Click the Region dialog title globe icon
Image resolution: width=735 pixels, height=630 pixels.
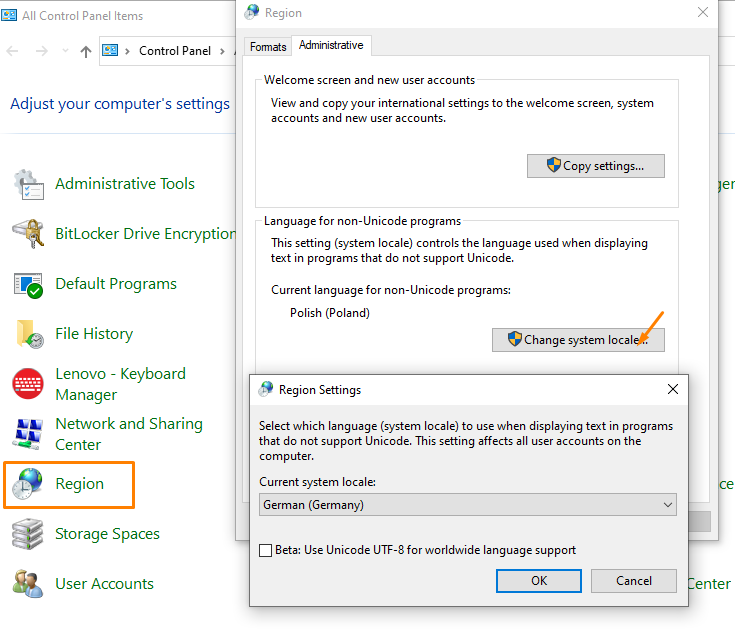[252, 12]
